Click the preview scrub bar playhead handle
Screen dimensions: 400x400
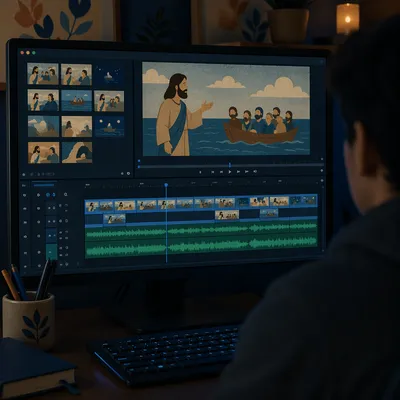coord(230,165)
